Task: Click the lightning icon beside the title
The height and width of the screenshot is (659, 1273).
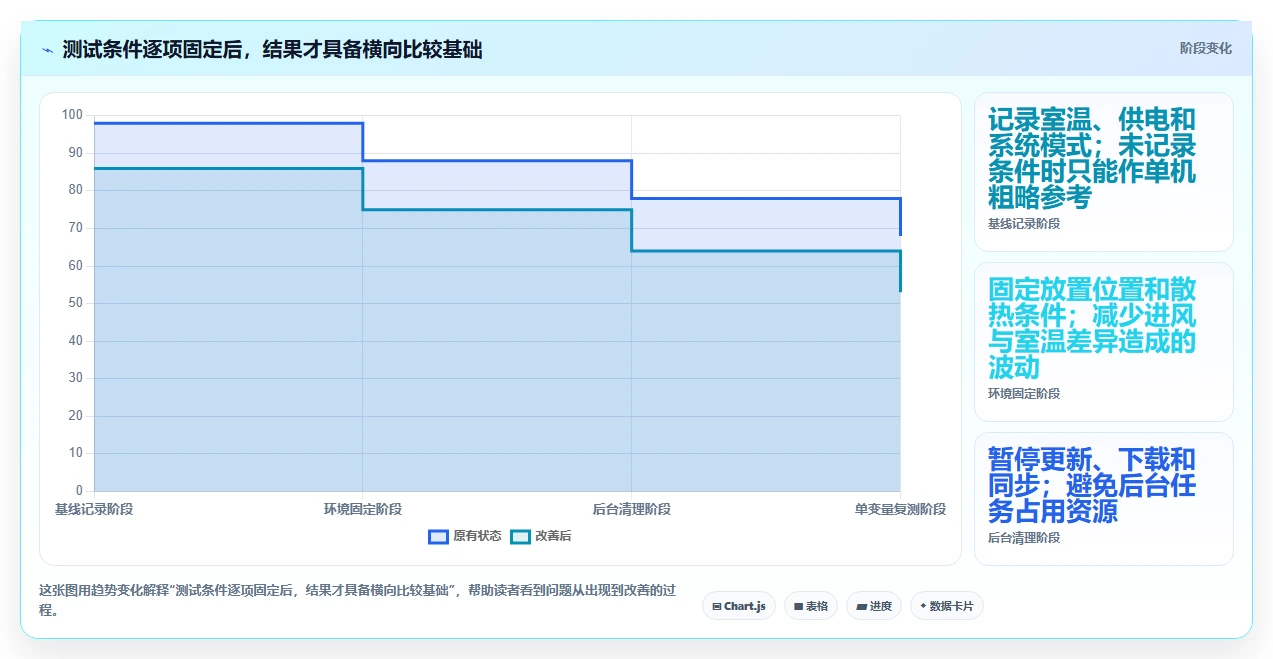Action: [47, 49]
